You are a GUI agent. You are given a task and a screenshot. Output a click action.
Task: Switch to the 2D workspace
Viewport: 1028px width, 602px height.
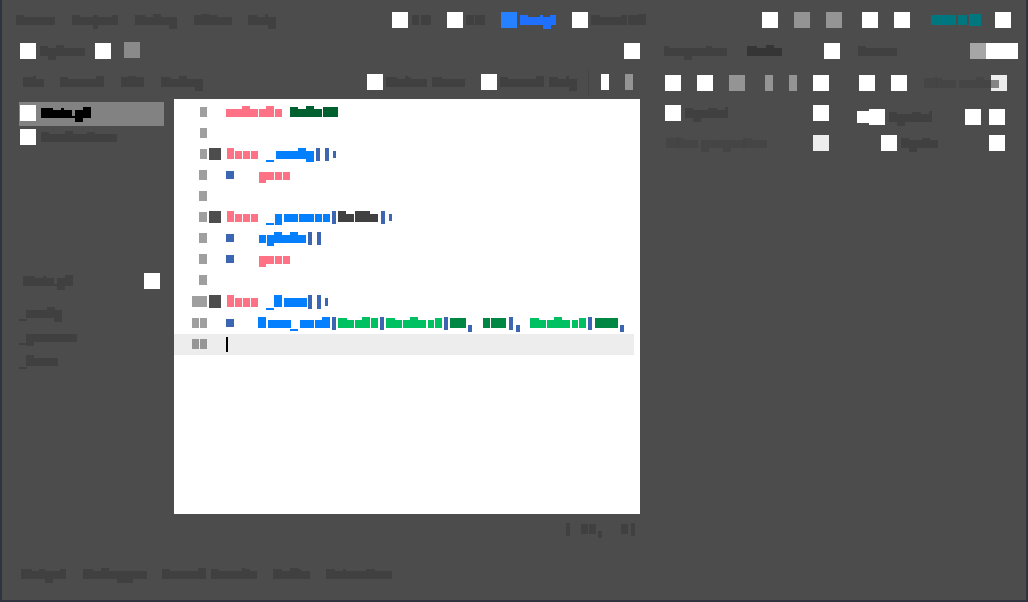[x=411, y=20]
